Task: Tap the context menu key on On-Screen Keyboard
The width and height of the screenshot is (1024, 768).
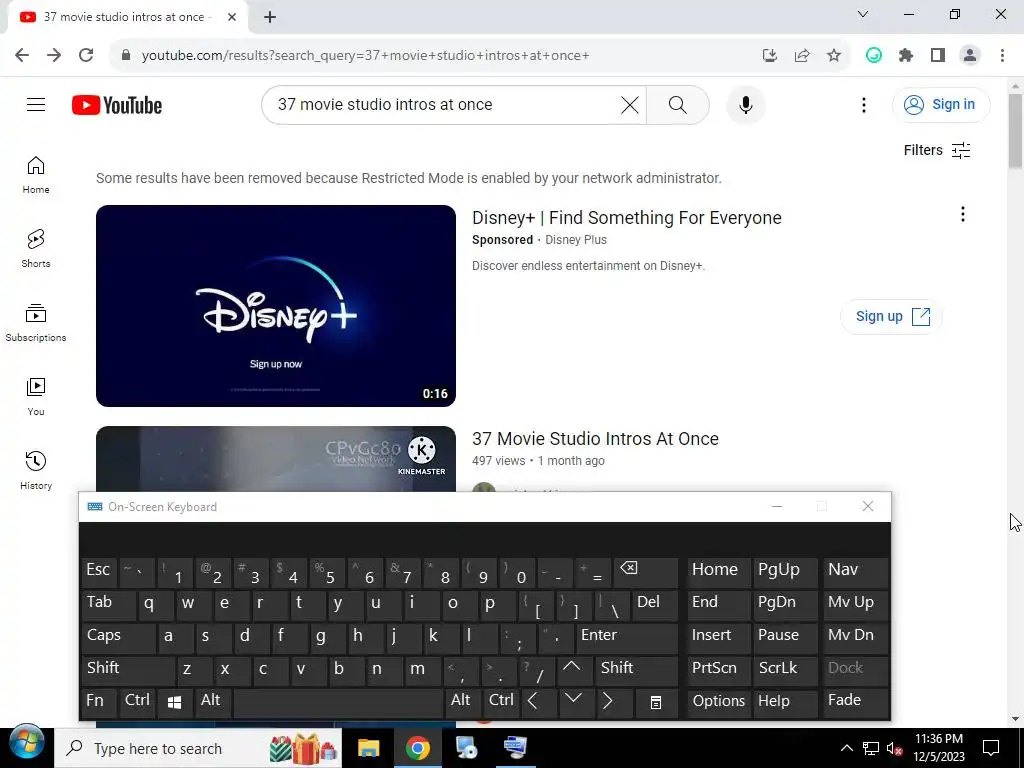Action: 656,702
